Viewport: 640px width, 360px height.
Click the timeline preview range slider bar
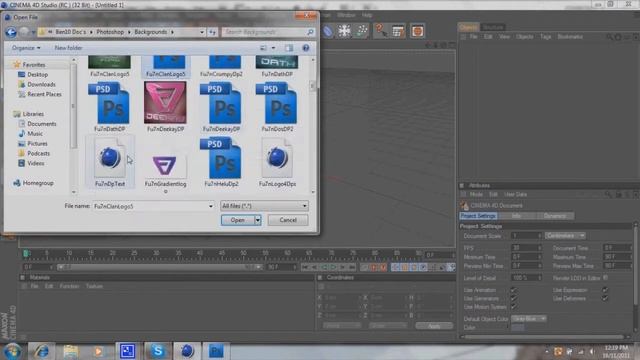click(159, 267)
